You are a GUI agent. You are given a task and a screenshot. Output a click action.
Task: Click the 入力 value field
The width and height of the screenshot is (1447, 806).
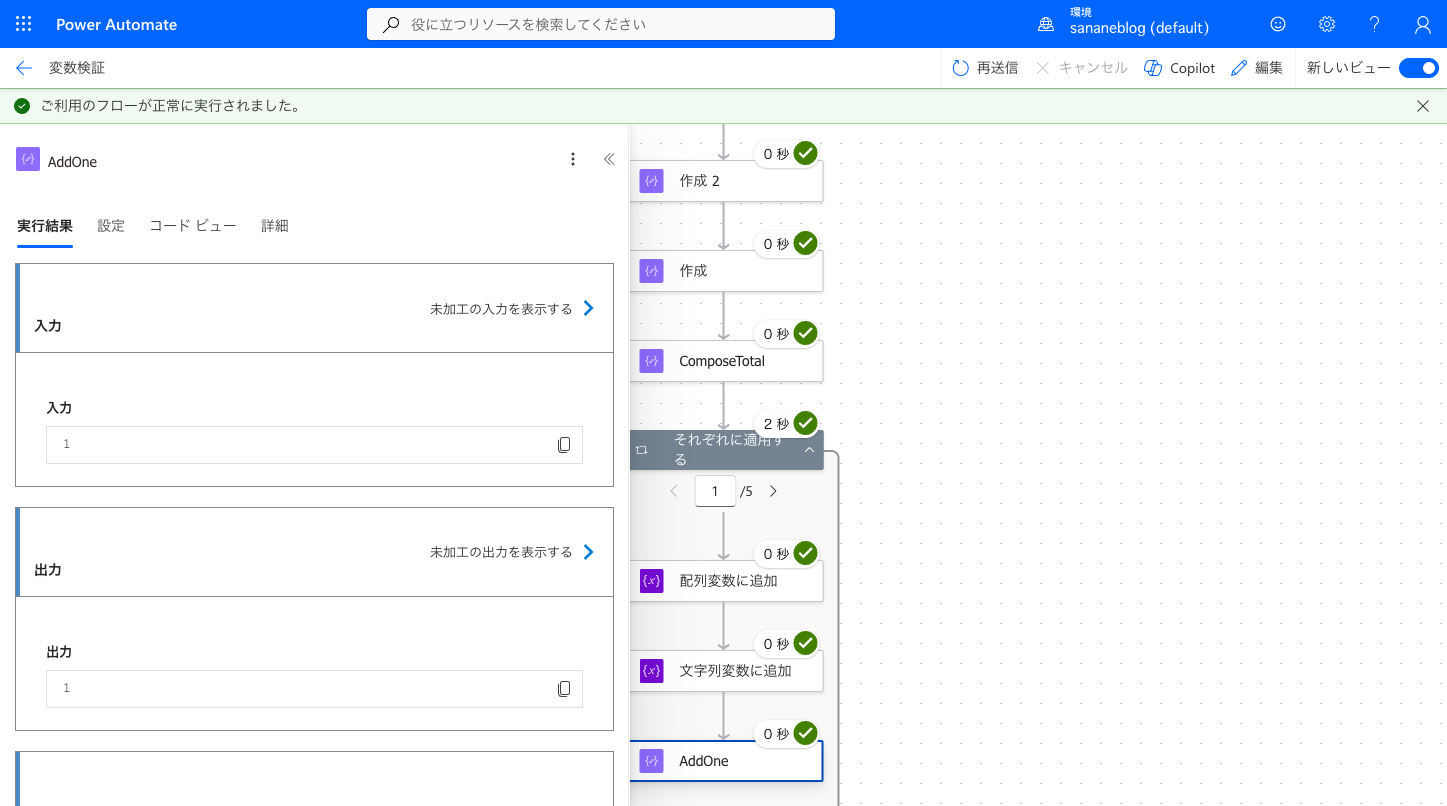point(314,445)
